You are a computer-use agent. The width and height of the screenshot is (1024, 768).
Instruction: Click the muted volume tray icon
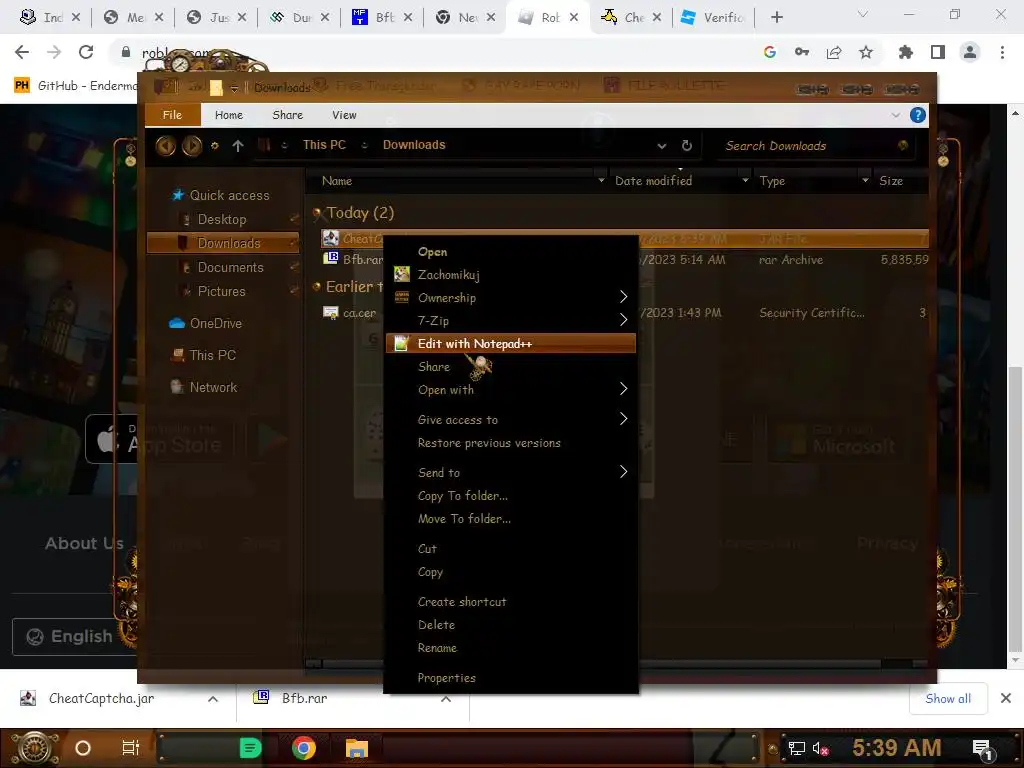[820, 748]
